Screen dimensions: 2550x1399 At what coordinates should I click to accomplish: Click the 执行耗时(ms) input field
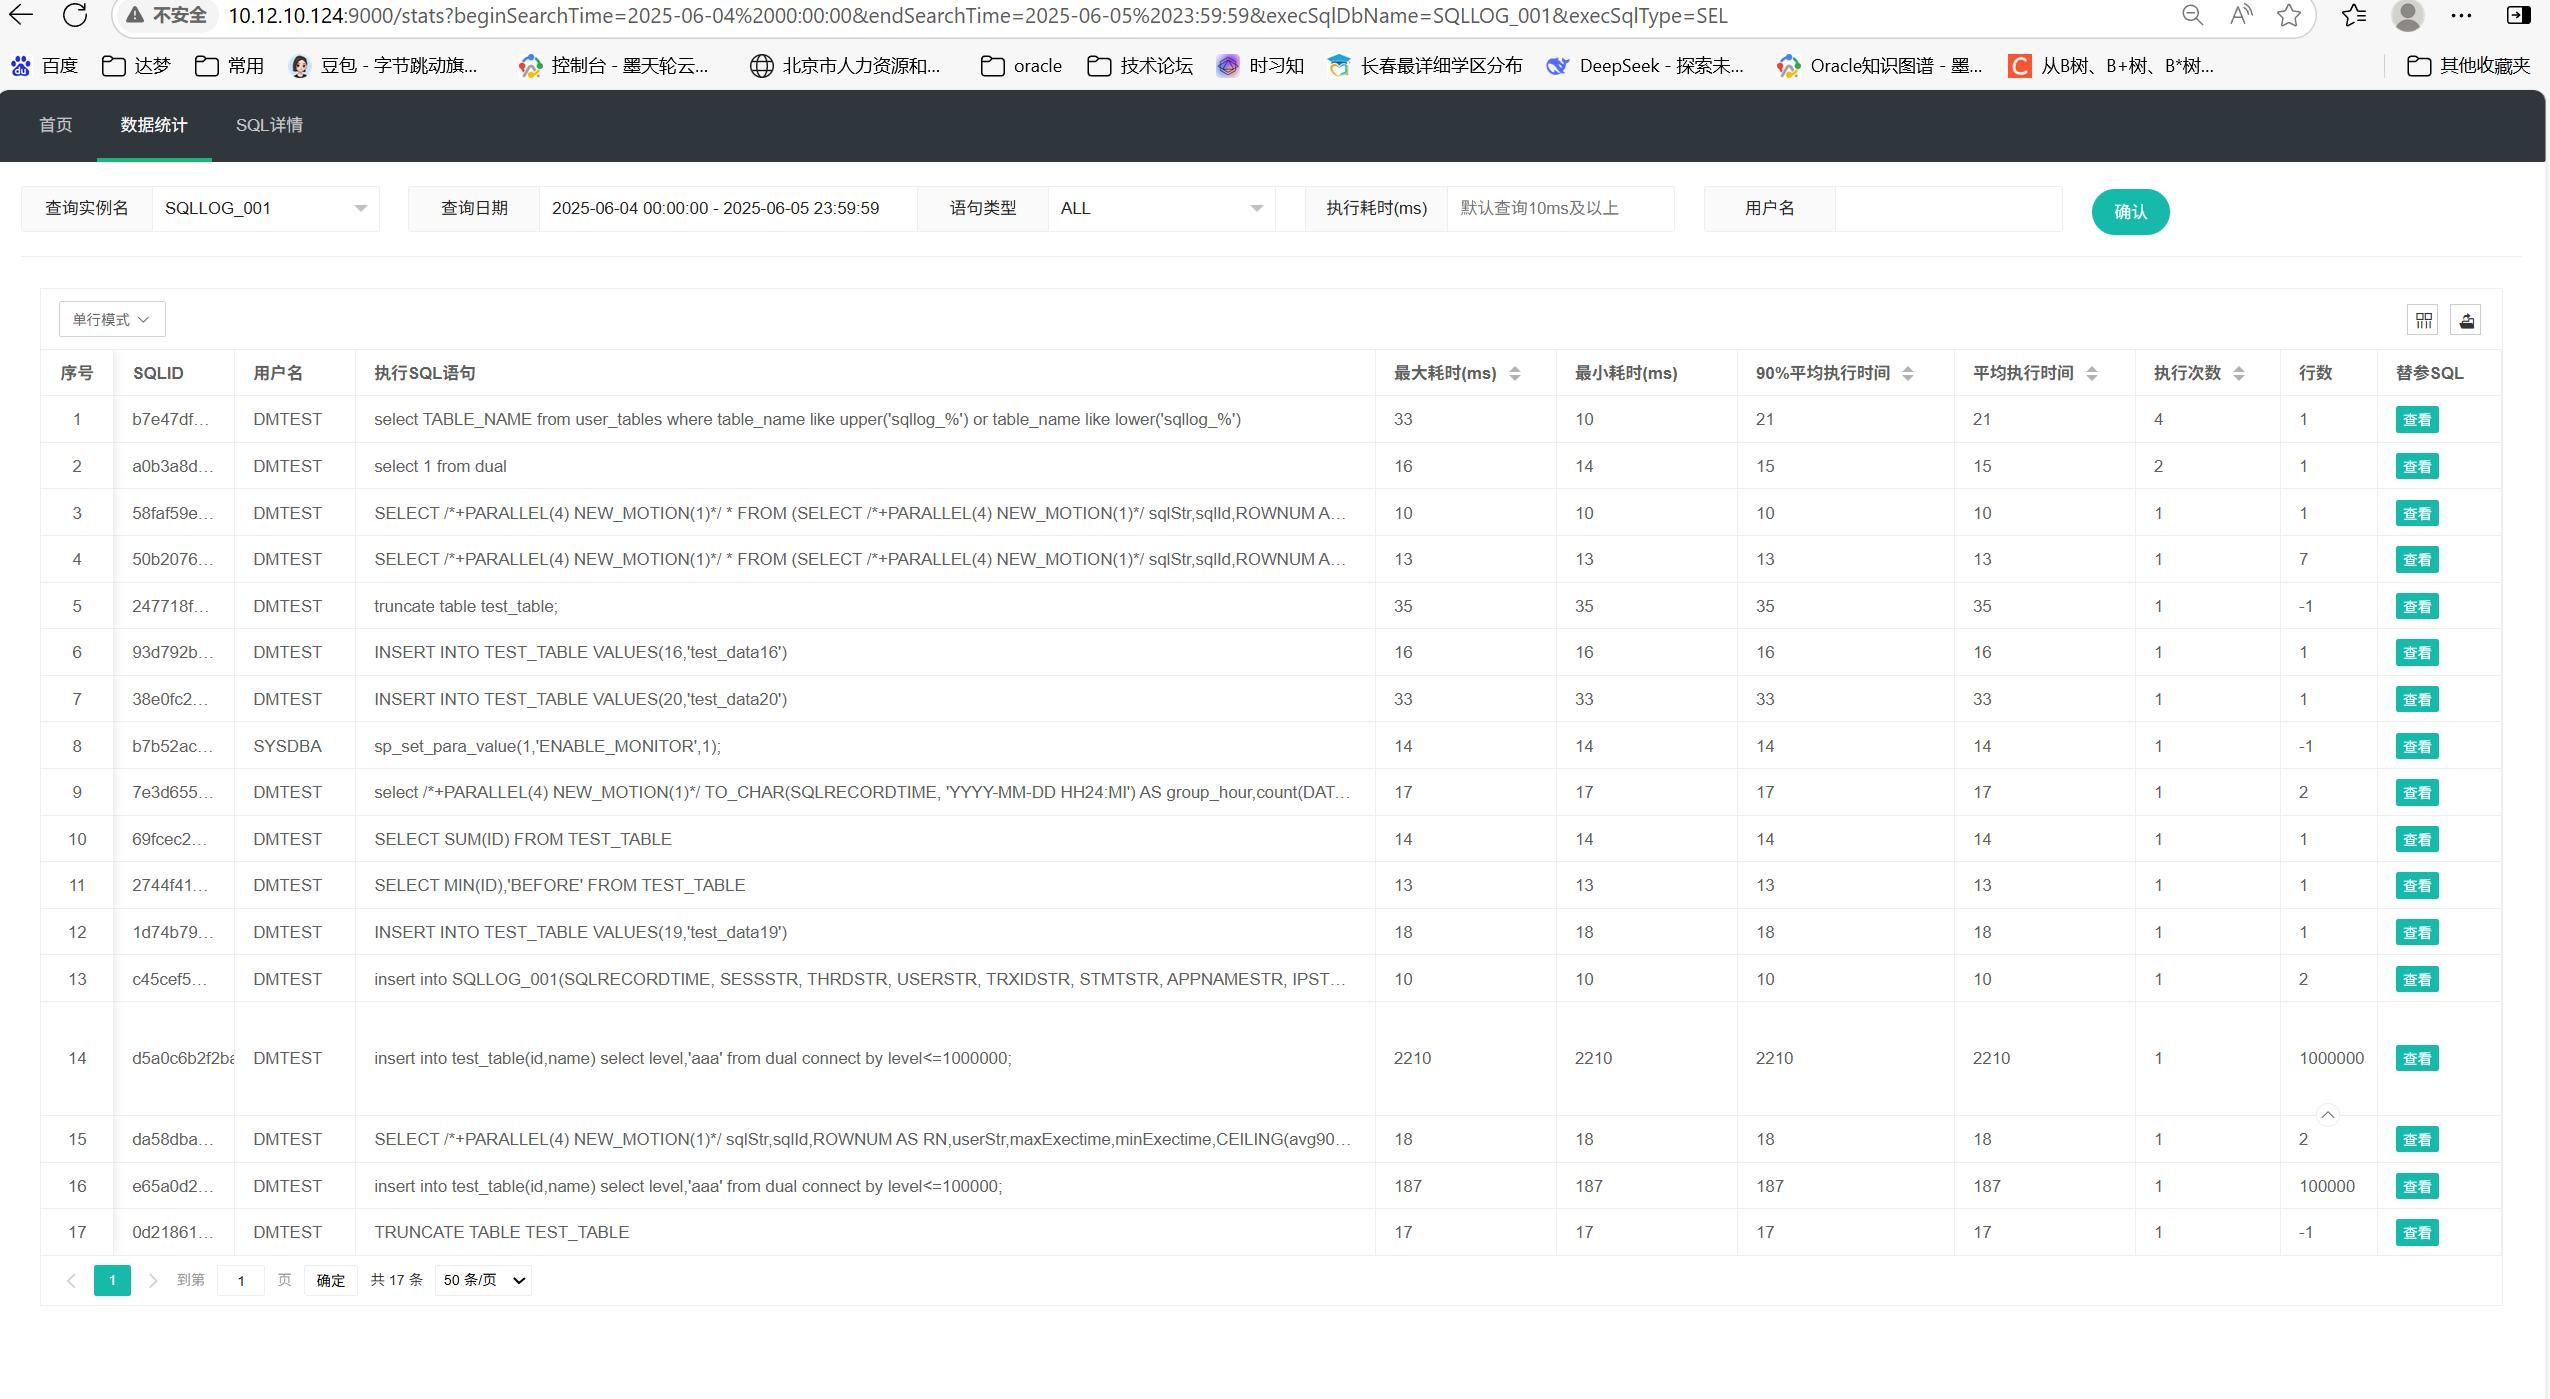pyautogui.click(x=1558, y=208)
